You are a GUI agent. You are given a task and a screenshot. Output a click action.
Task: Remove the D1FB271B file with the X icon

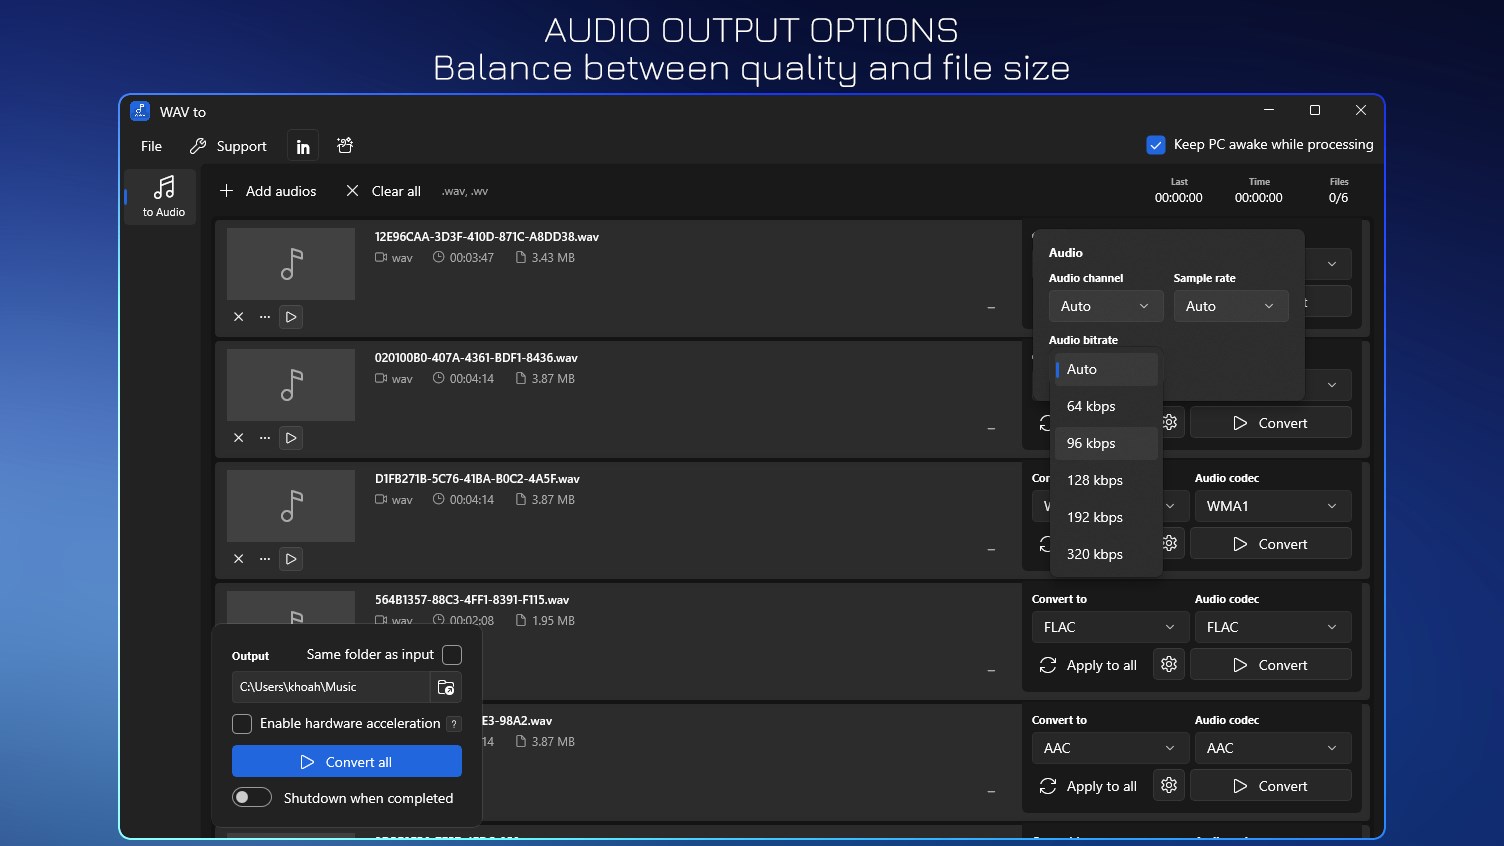click(238, 558)
